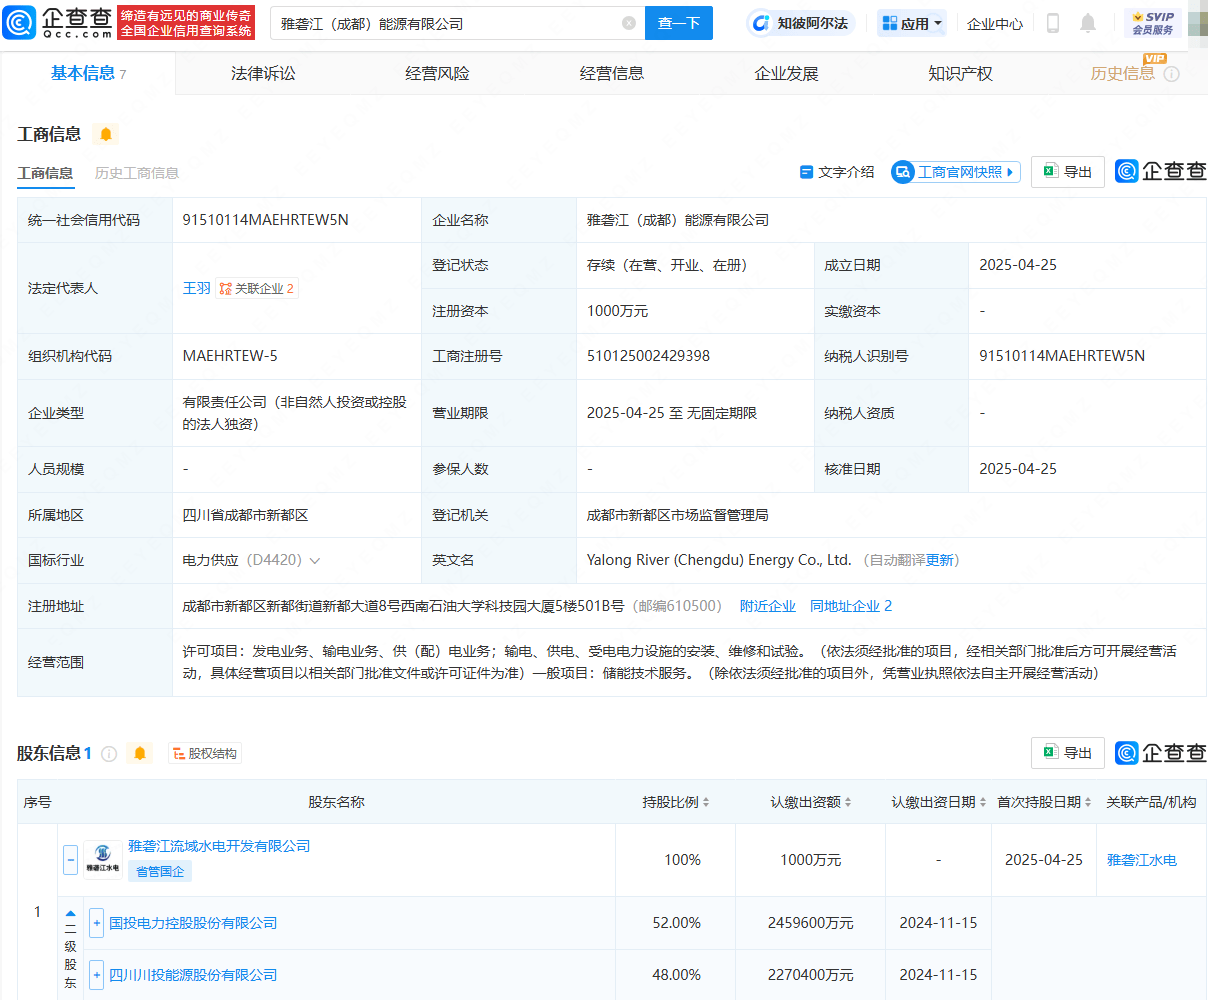Expand the 应用 dropdown
The height and width of the screenshot is (1000, 1208).
[913, 23]
